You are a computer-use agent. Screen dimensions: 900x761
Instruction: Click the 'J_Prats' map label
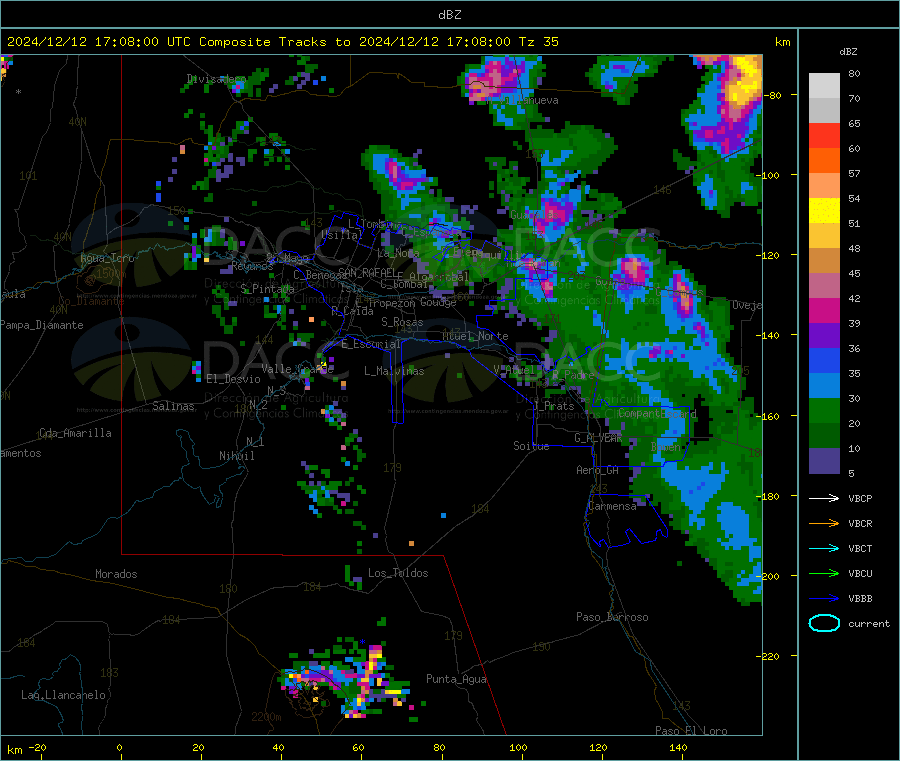(553, 406)
